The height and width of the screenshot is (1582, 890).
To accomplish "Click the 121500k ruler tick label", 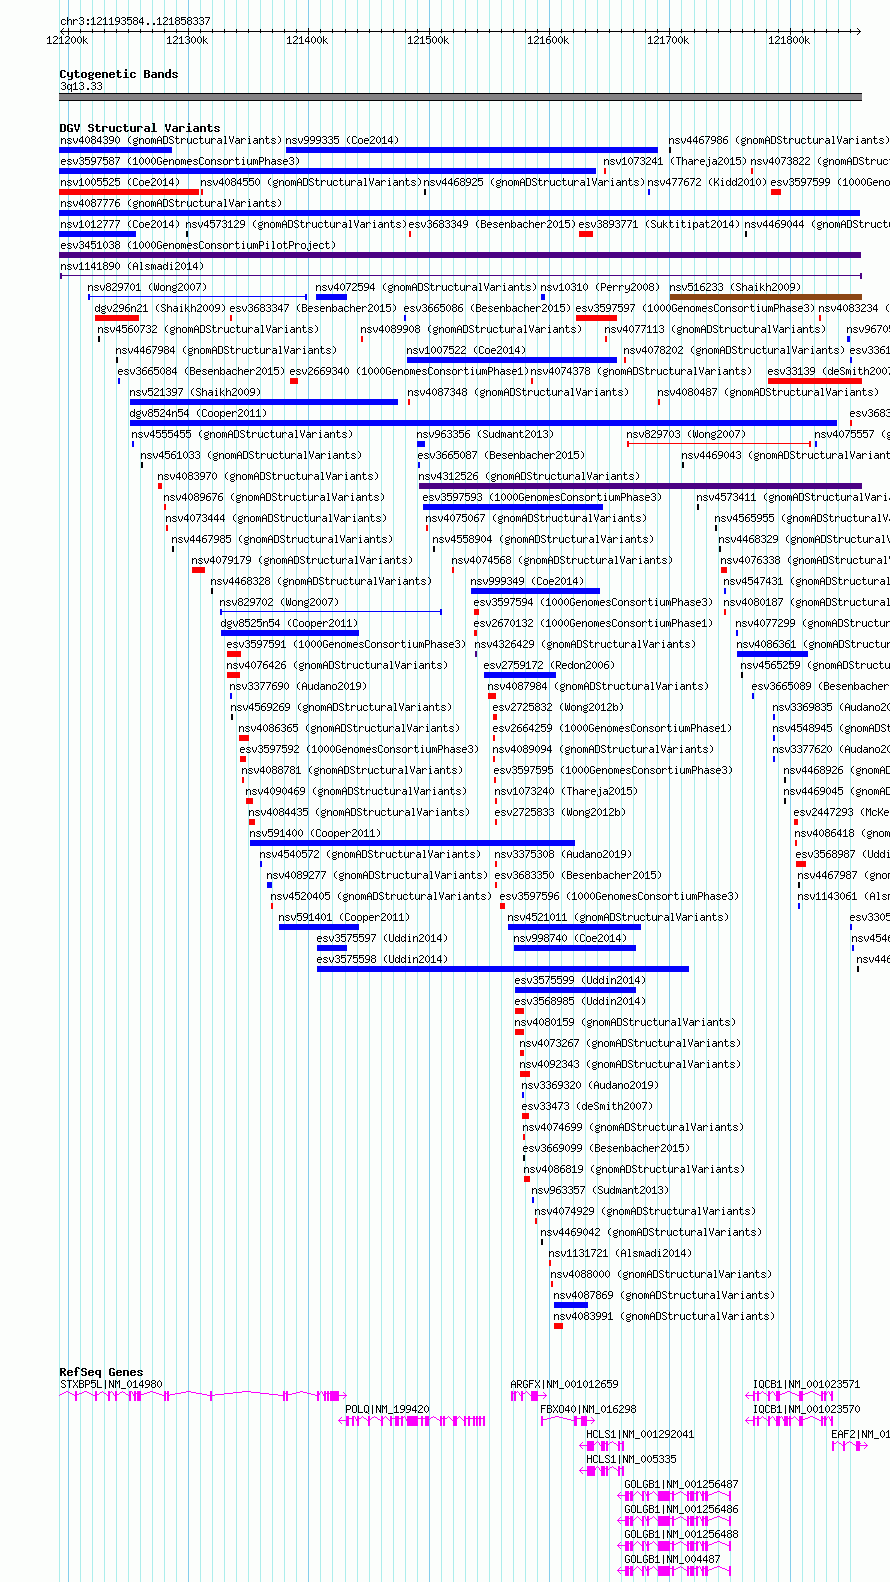I will coord(428,40).
